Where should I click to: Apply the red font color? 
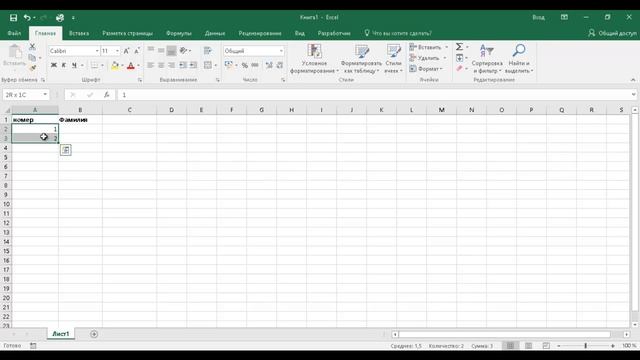pos(131,65)
